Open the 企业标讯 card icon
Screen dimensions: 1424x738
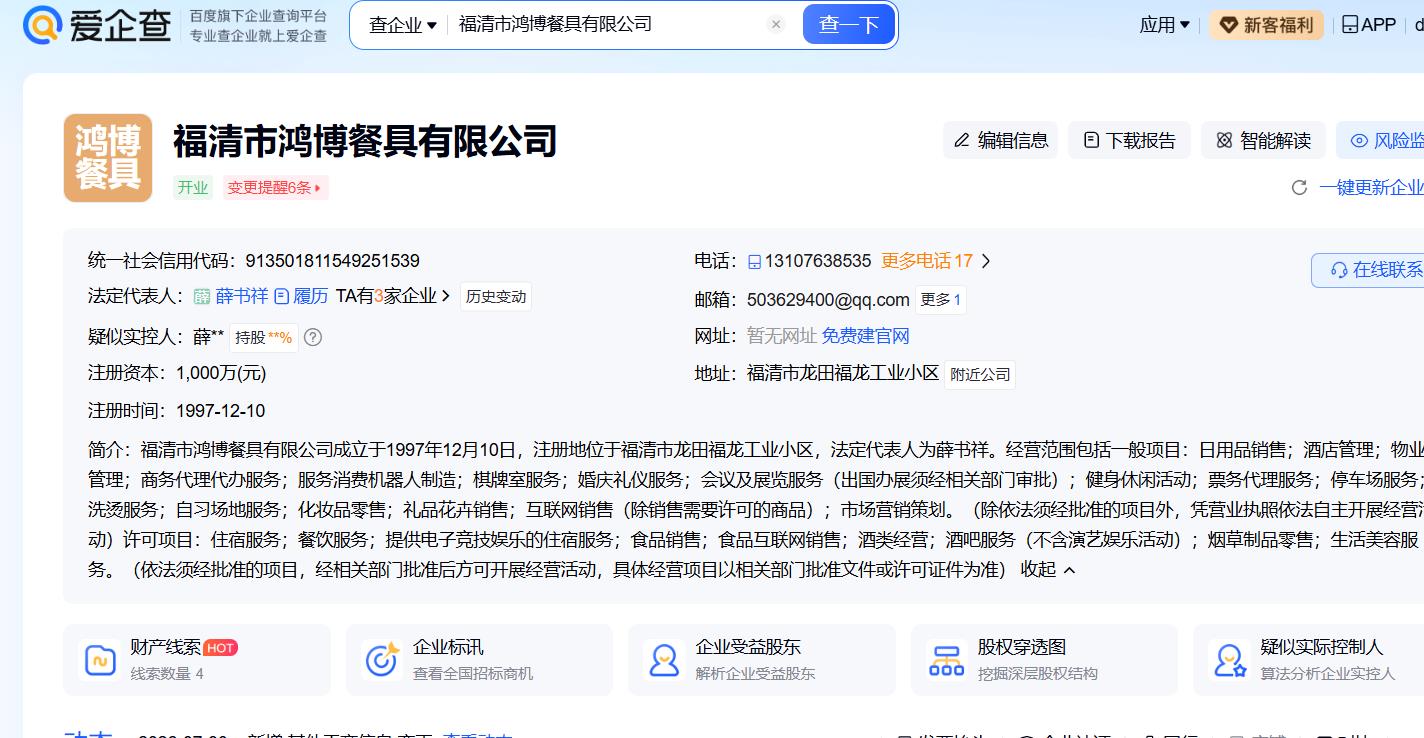pyautogui.click(x=382, y=660)
